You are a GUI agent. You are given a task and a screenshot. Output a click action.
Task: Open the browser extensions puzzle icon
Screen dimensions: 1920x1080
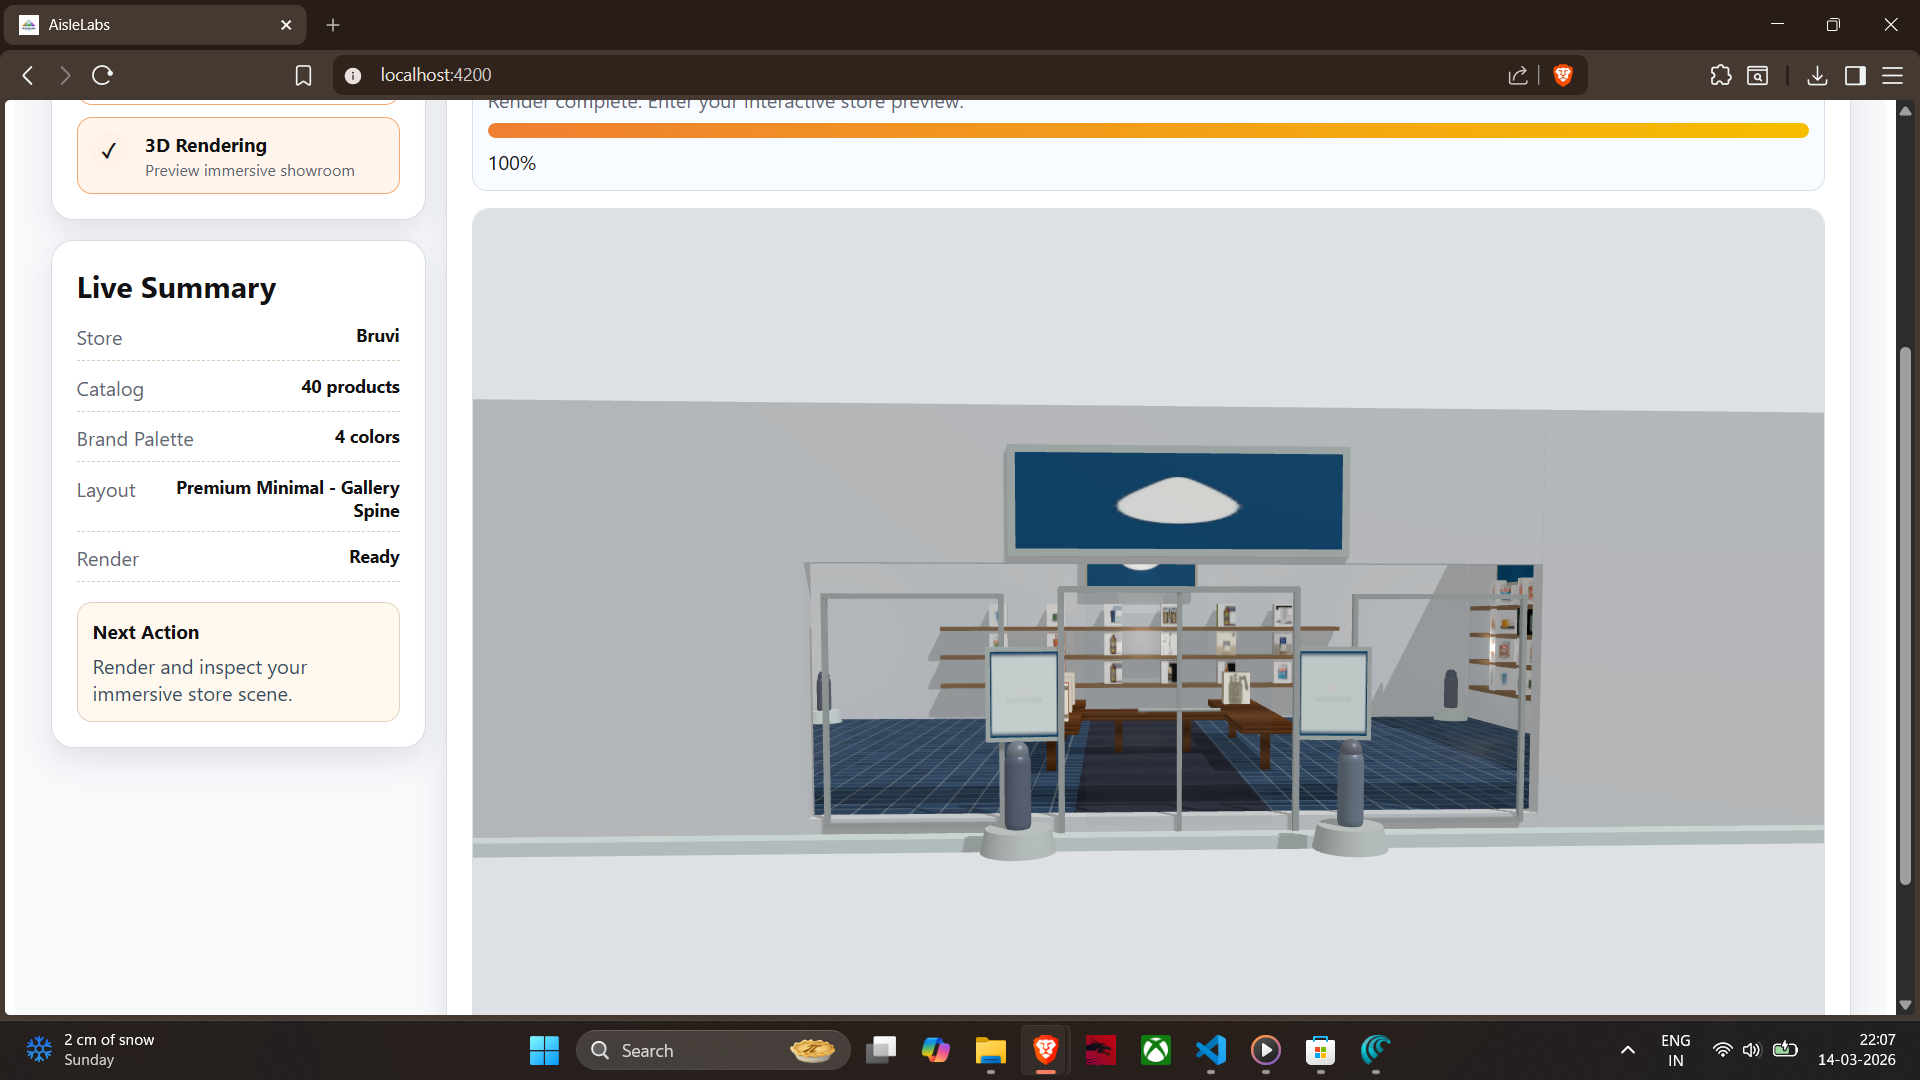pos(1720,75)
